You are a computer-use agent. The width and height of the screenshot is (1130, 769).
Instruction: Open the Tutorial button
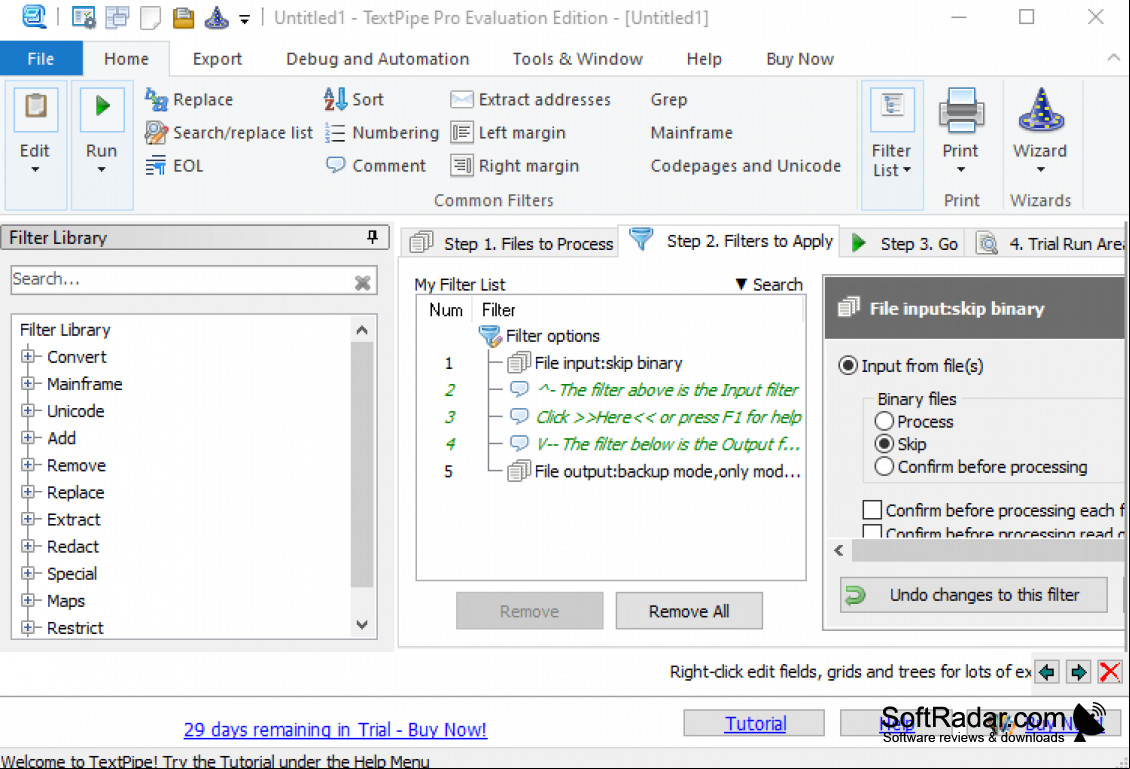point(755,723)
